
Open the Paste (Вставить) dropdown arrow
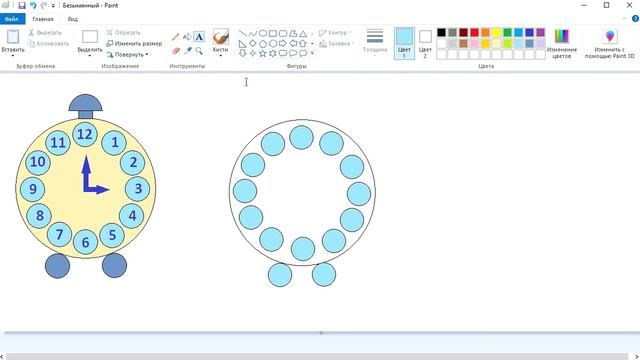(x=13, y=56)
